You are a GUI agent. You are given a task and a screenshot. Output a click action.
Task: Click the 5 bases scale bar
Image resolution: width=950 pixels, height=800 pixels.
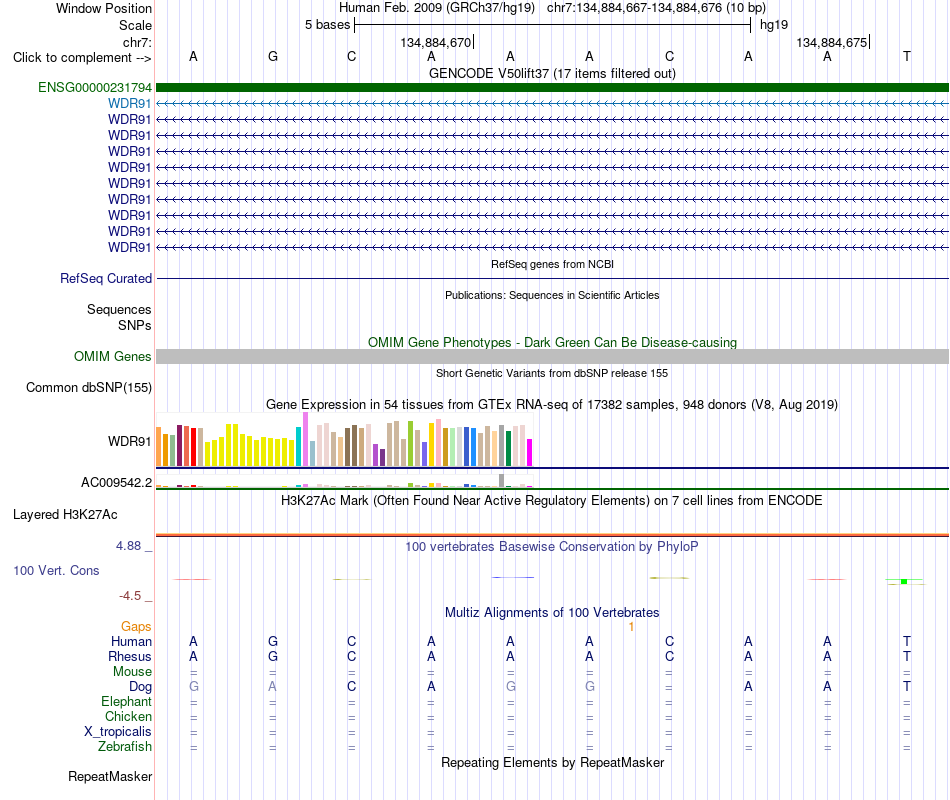(x=553, y=25)
